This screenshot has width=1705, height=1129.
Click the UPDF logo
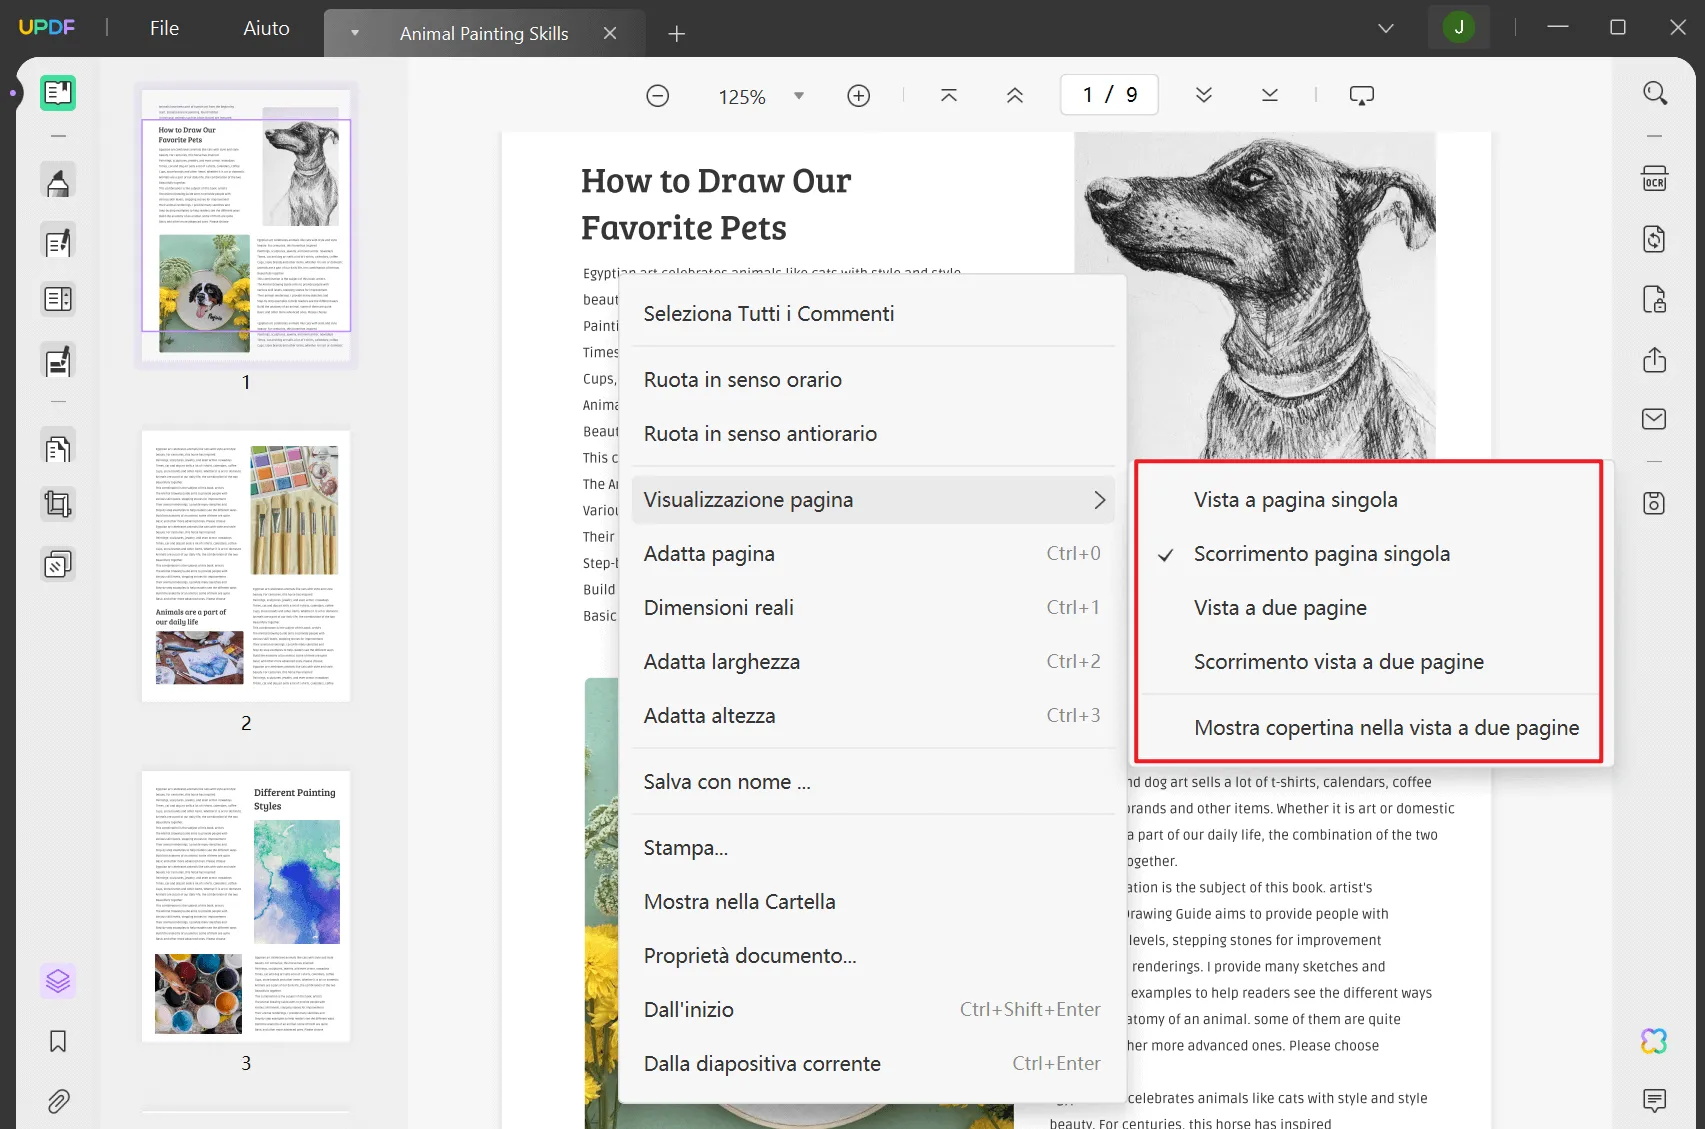point(47,27)
